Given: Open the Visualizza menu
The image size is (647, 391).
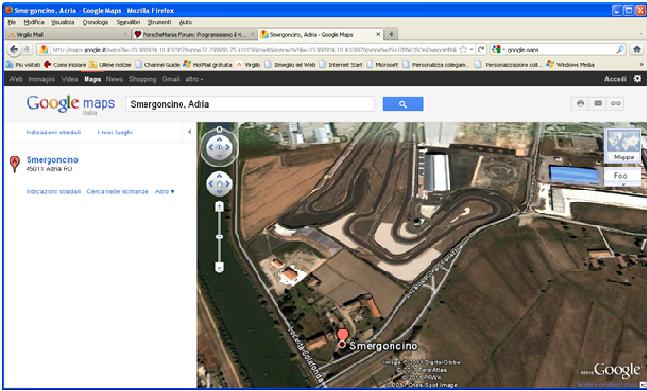Looking at the screenshot, I should [63, 22].
